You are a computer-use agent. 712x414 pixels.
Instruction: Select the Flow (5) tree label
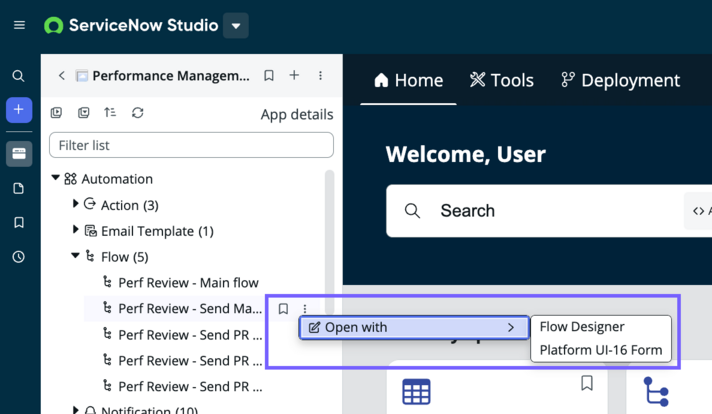[124, 257]
